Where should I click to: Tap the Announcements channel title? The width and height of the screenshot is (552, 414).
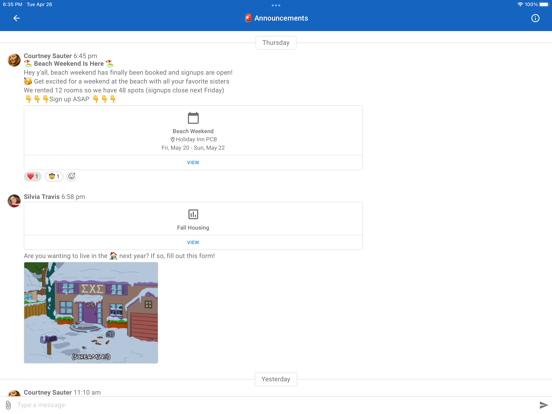277,18
